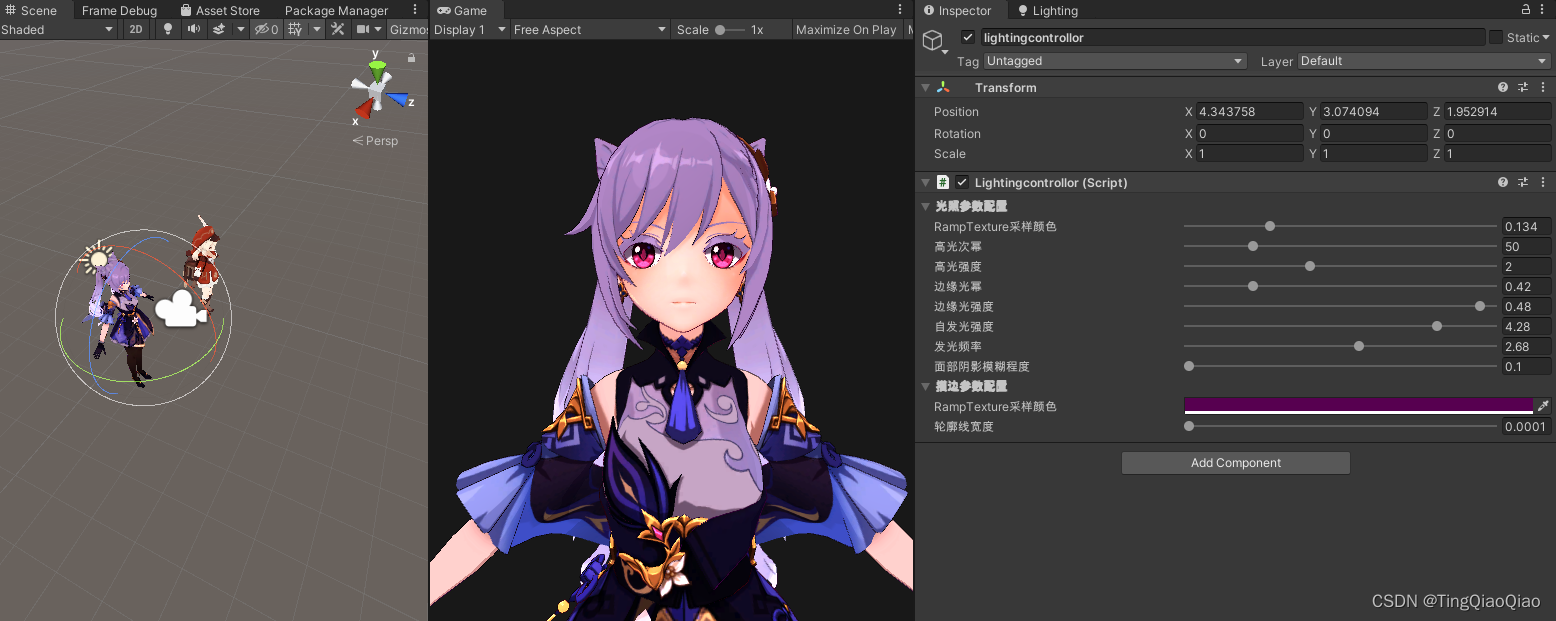Toggle the Scene view grid icon
Image resolution: width=1556 pixels, height=621 pixels.
coord(295,30)
